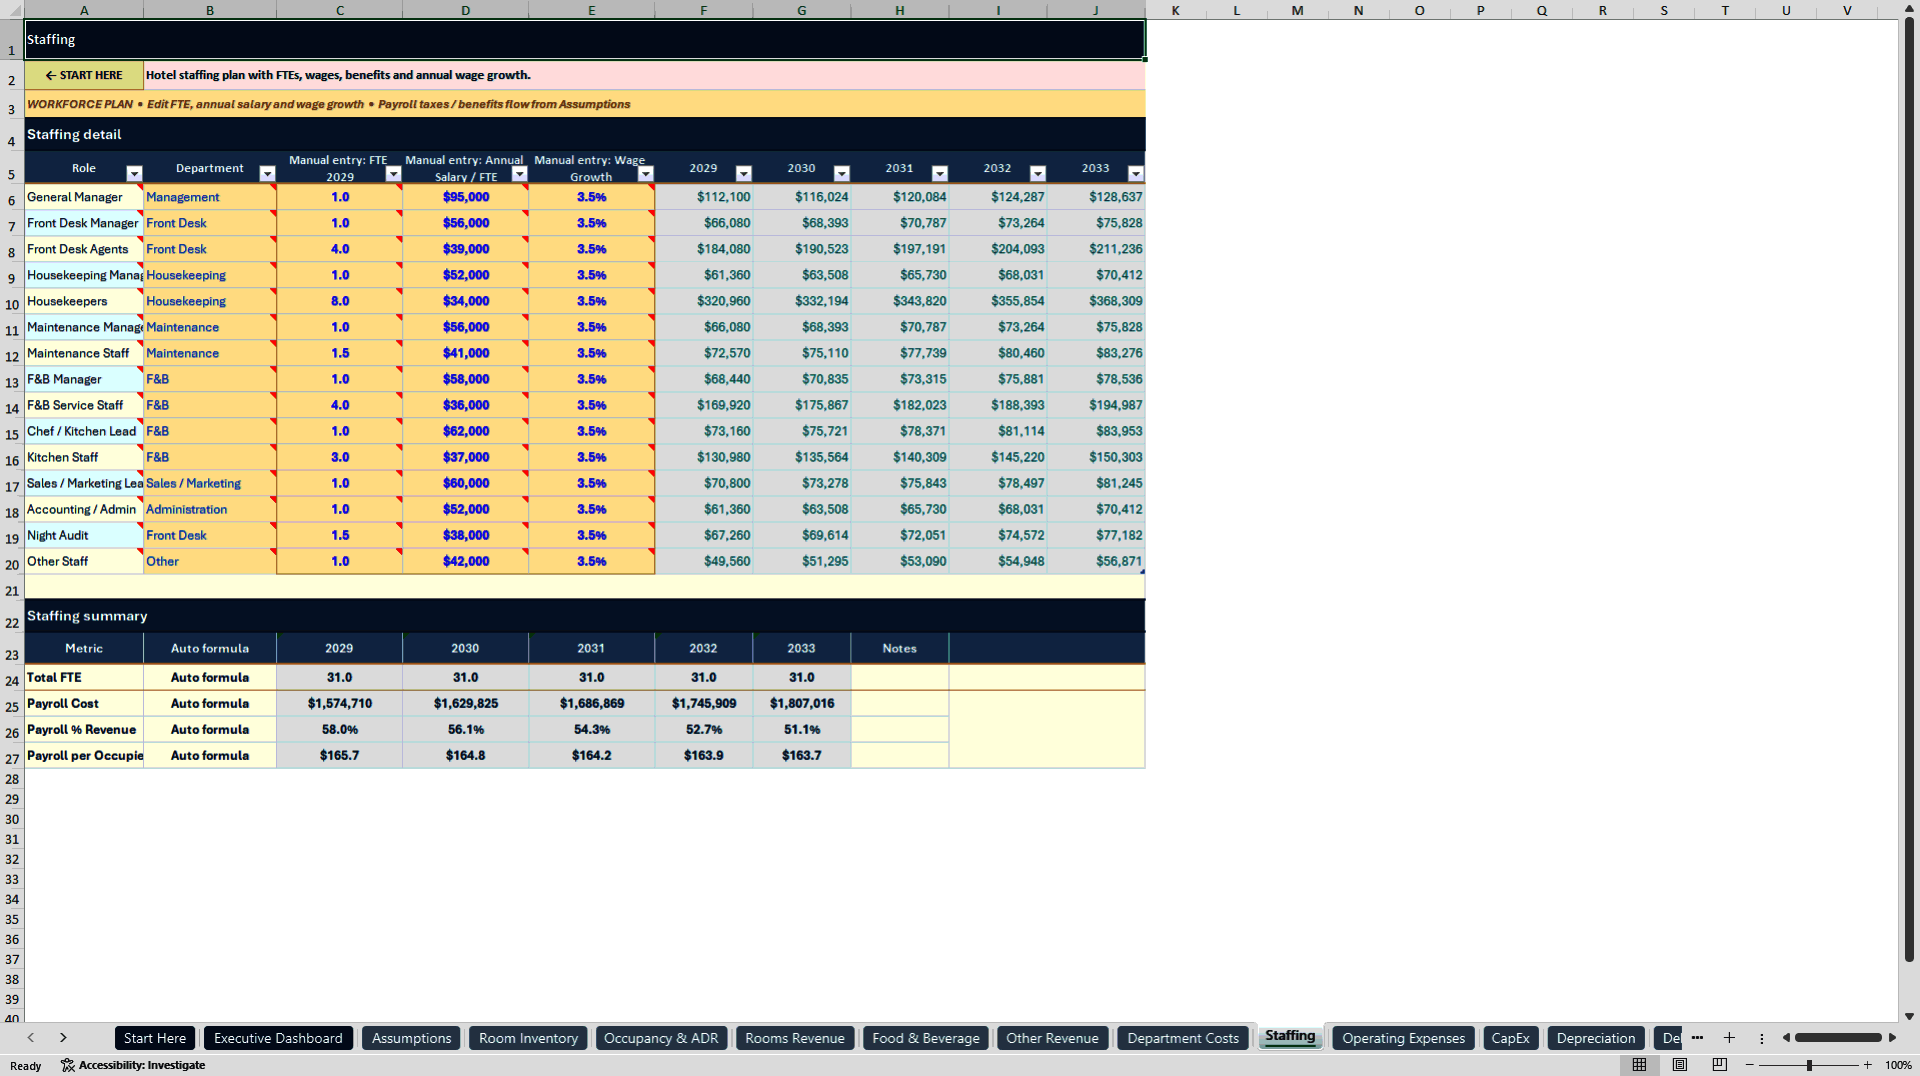Viewport: 1920px width, 1076px height.
Task: Open the Department column filter dropdown
Action: (267, 174)
